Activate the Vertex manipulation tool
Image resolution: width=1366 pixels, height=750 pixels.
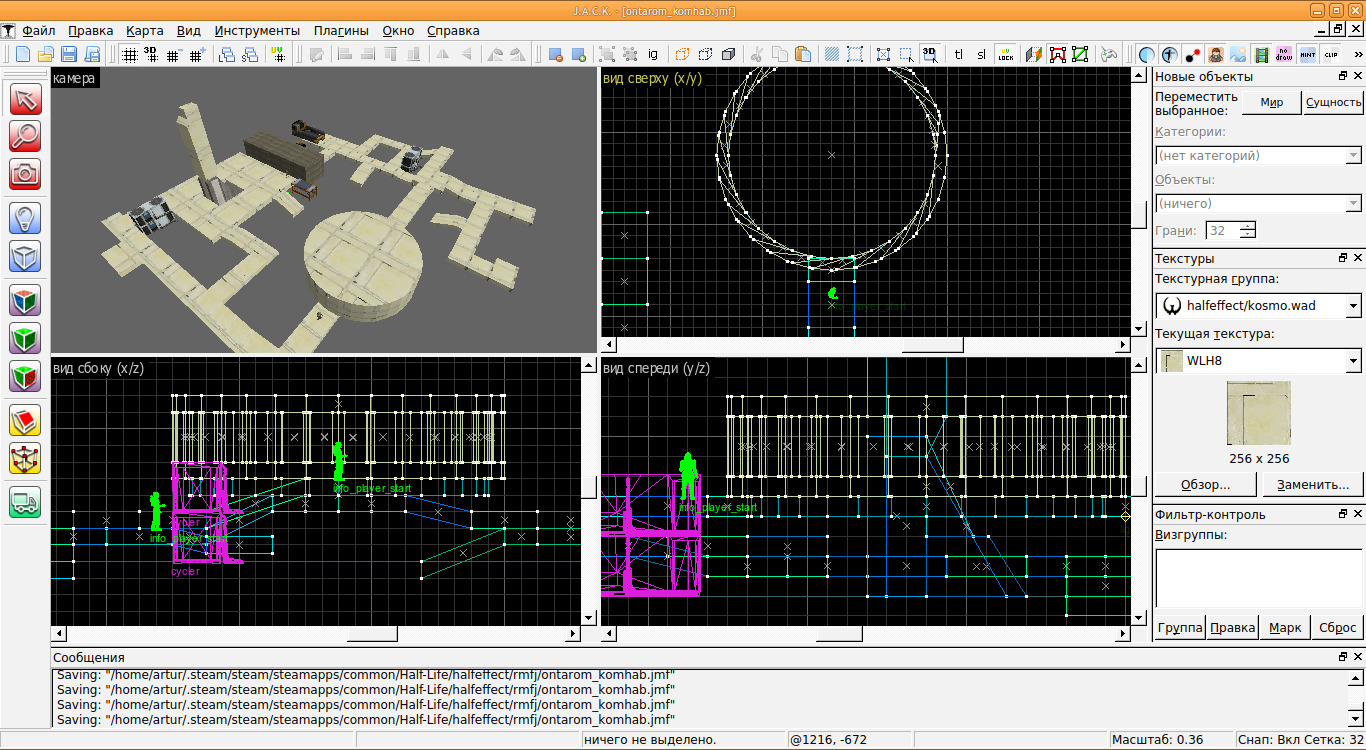pyautogui.click(x=25, y=458)
